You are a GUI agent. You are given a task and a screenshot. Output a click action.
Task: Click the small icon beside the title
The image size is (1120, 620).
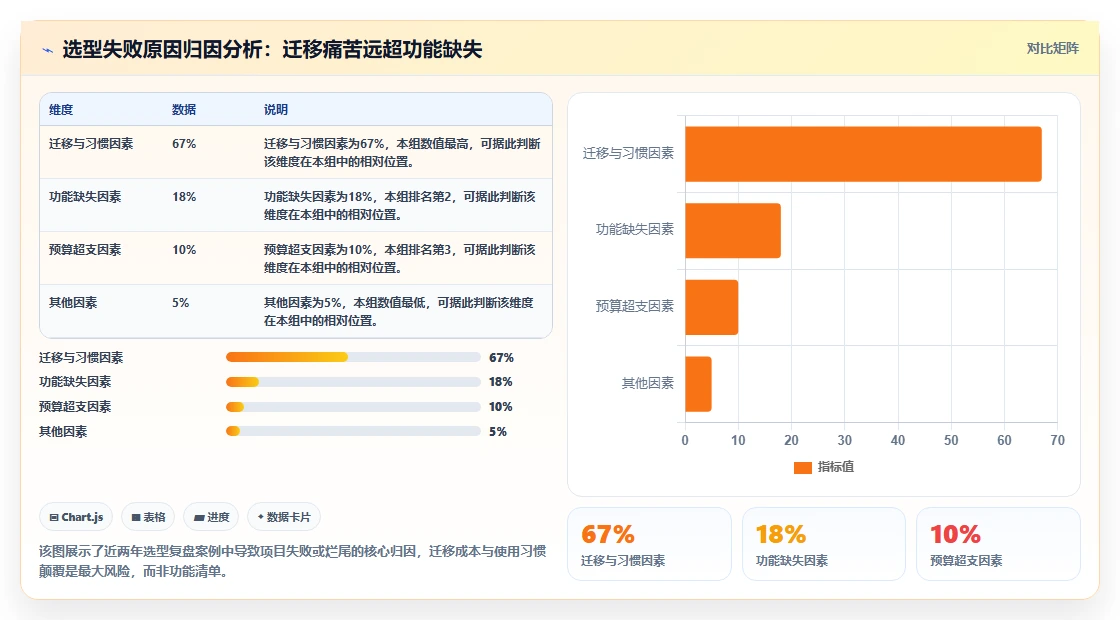click(x=48, y=50)
